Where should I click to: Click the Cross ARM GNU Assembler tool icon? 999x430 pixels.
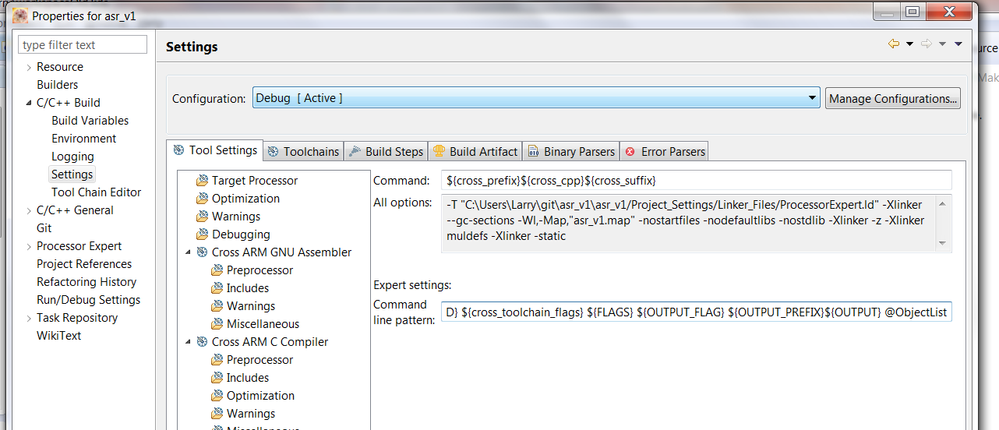coord(202,252)
